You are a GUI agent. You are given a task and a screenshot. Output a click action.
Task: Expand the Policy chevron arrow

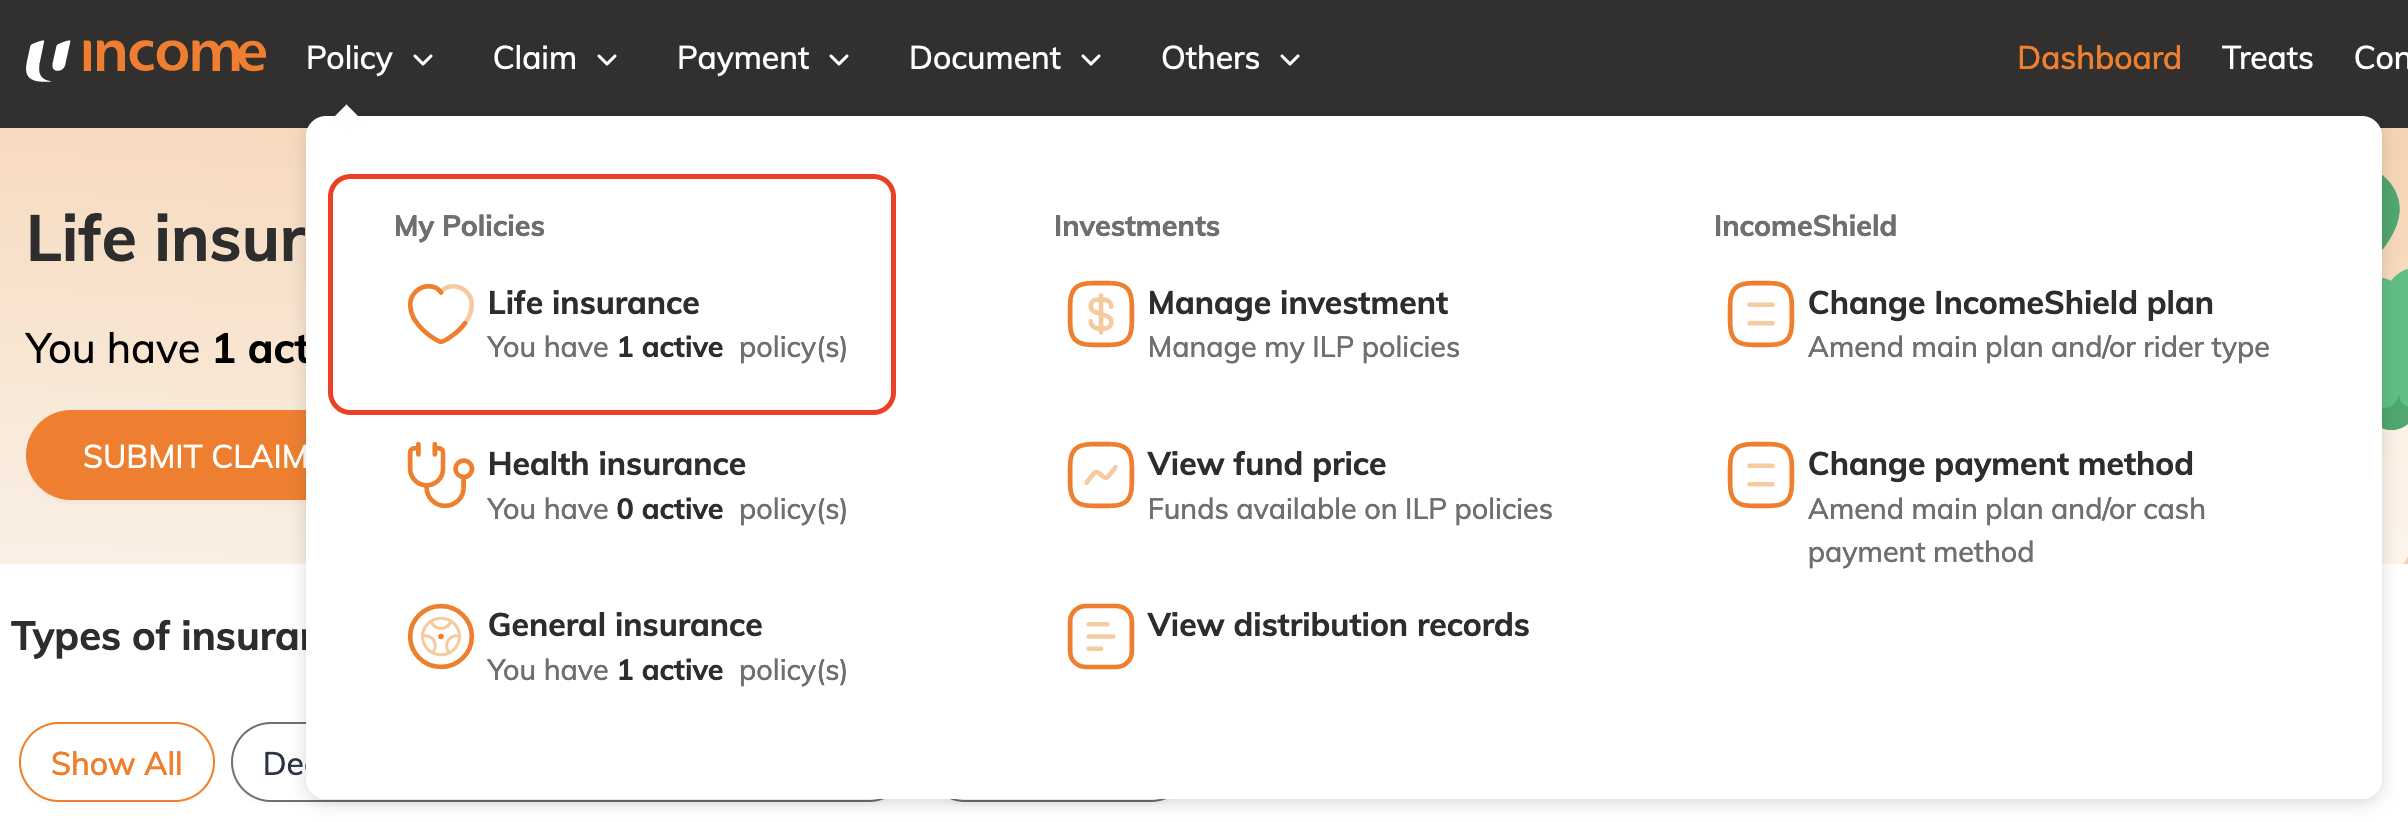click(424, 60)
